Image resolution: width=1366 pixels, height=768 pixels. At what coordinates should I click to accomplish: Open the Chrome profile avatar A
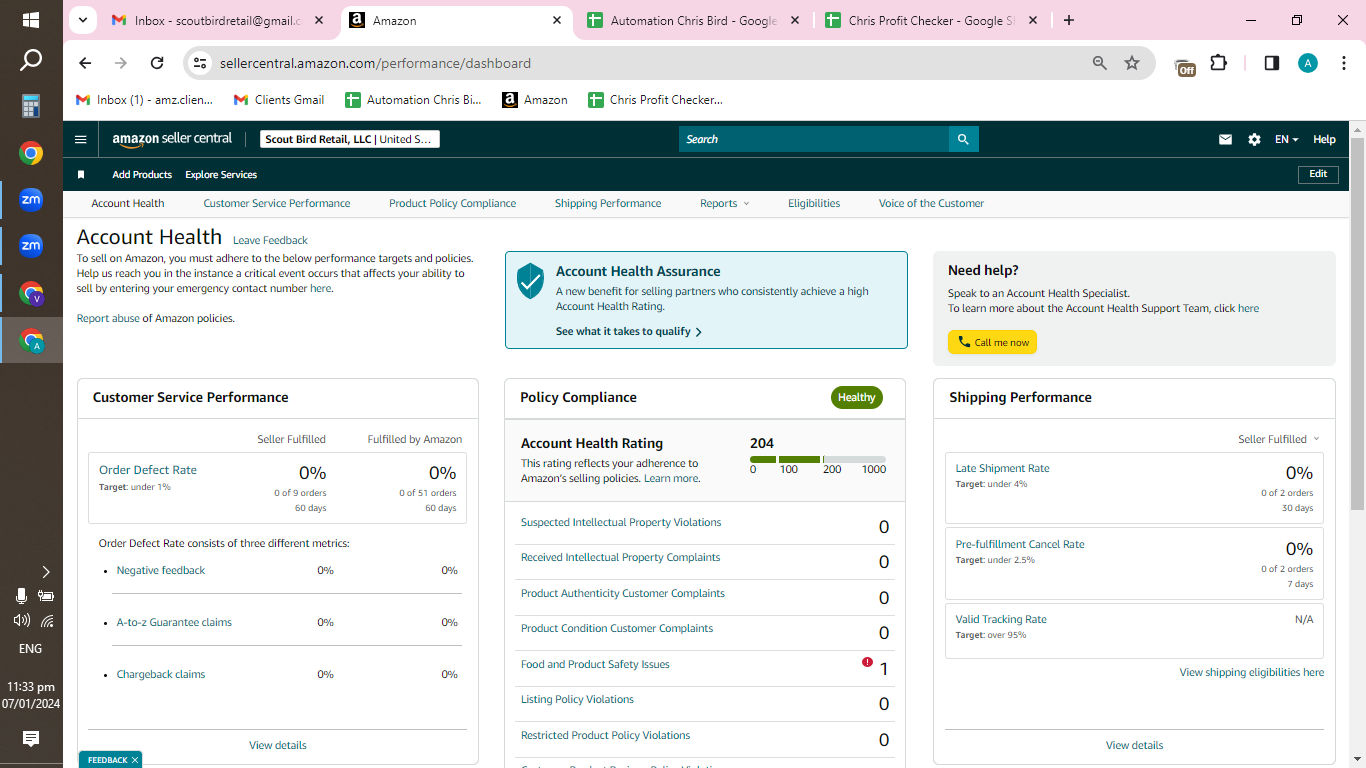click(1308, 63)
